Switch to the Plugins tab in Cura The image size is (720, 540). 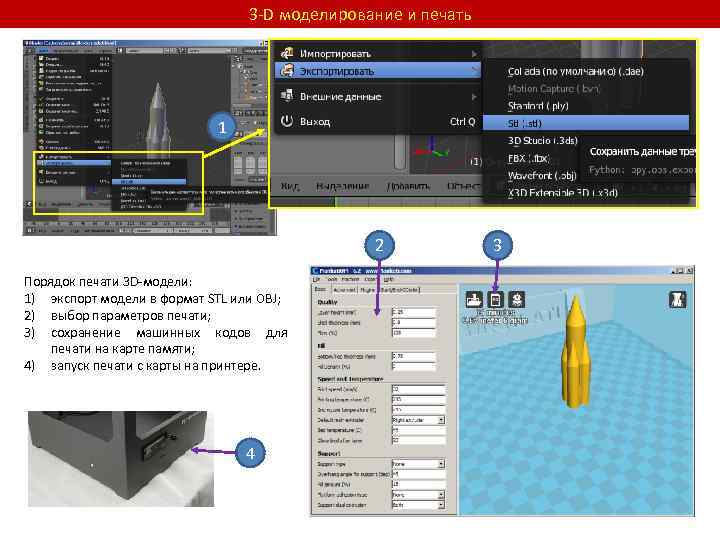pyautogui.click(x=367, y=290)
